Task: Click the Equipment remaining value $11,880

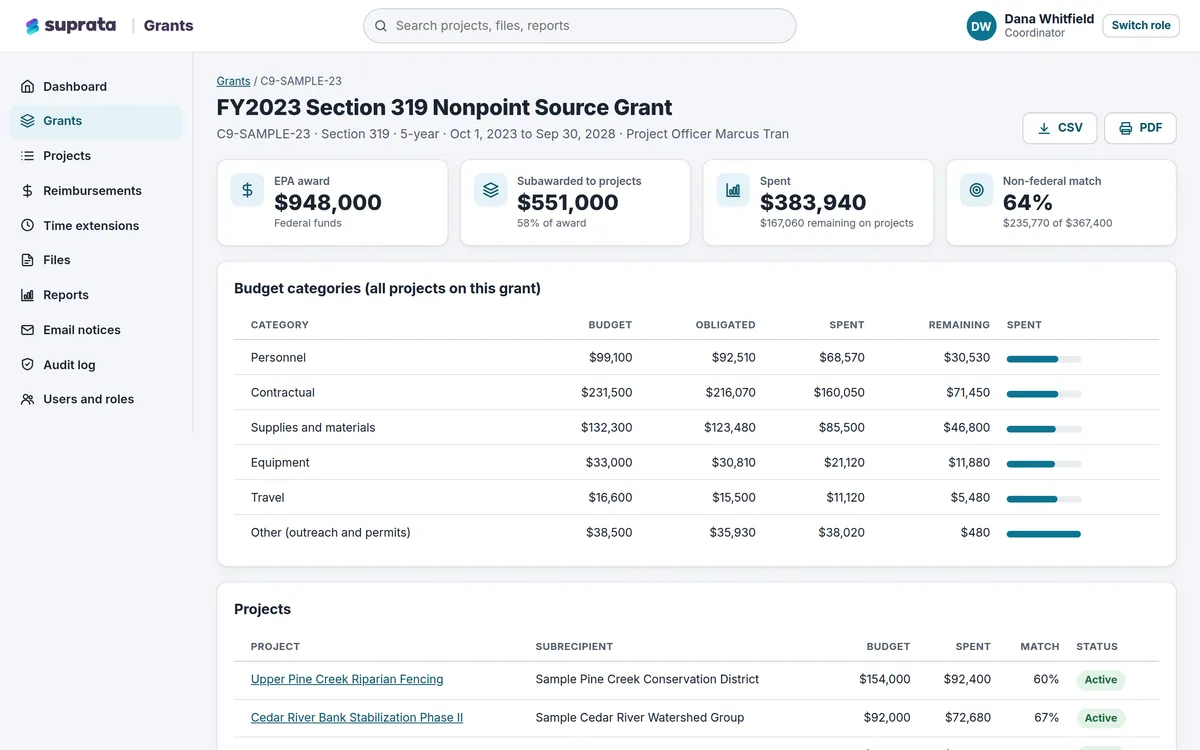Action: click(x=969, y=463)
